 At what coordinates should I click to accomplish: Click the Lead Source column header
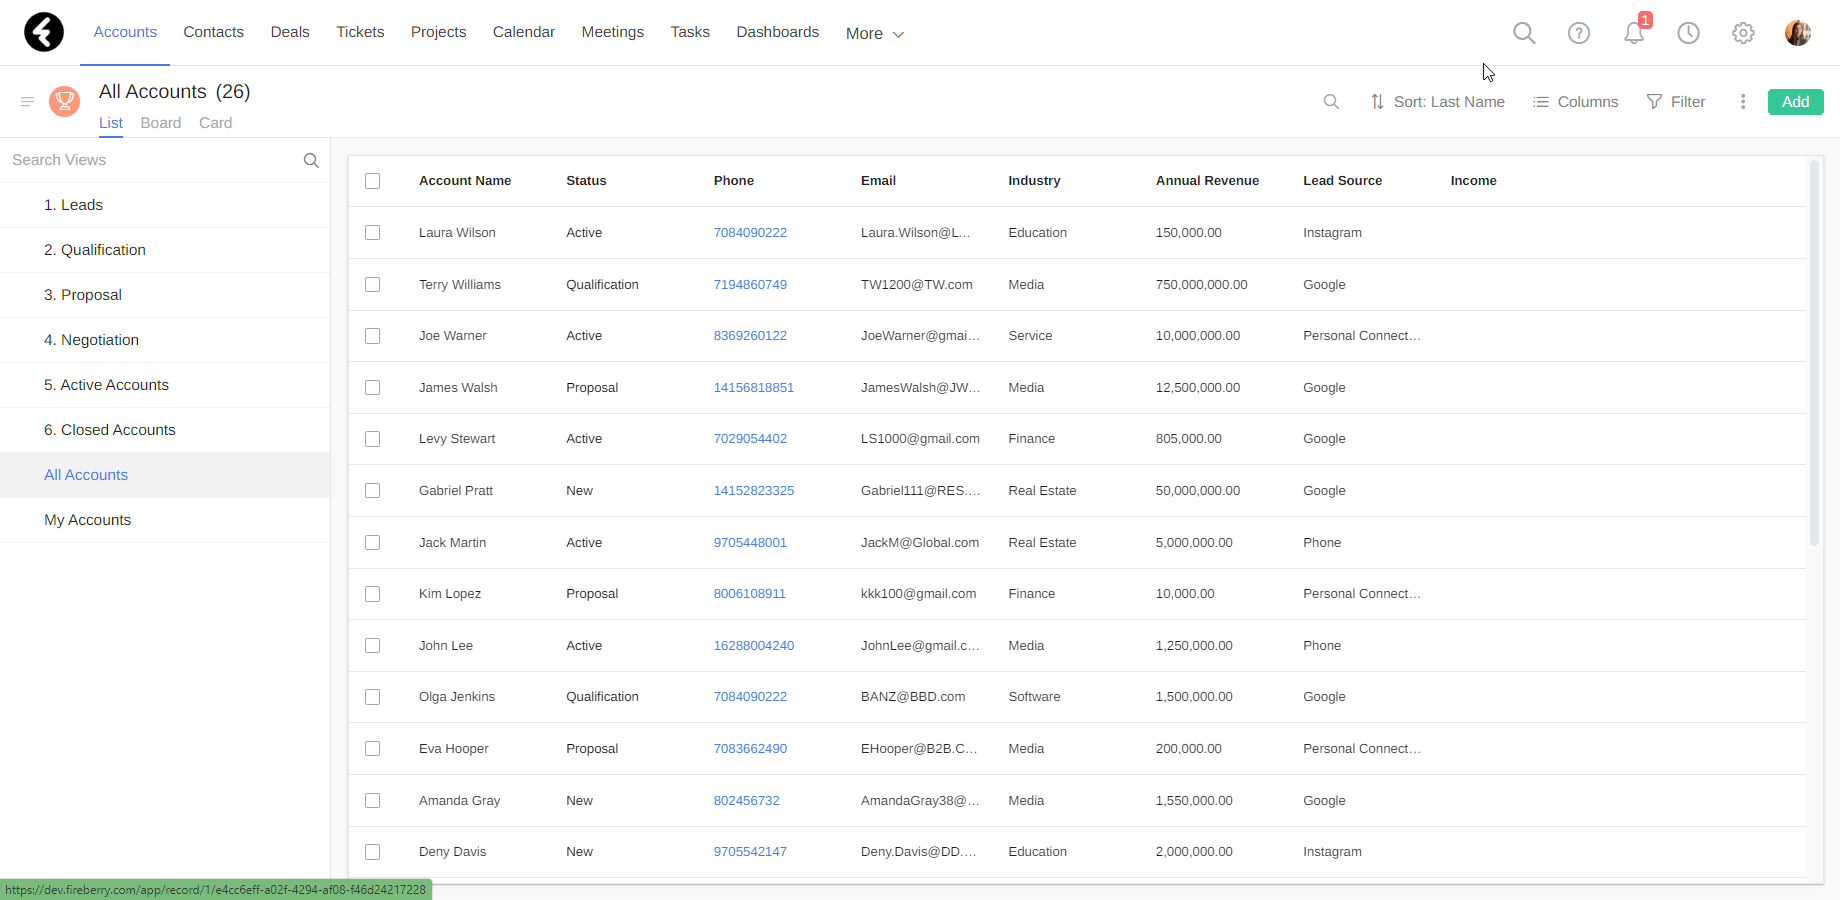1343,181
